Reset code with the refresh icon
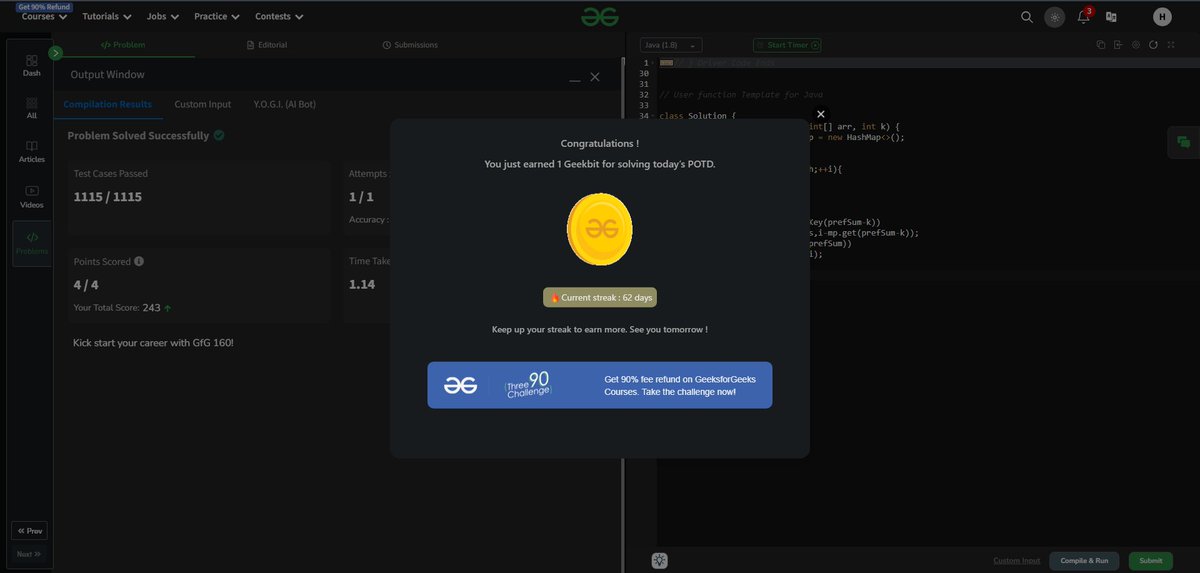Screen dimensions: 1200x573 click(x=1153, y=45)
